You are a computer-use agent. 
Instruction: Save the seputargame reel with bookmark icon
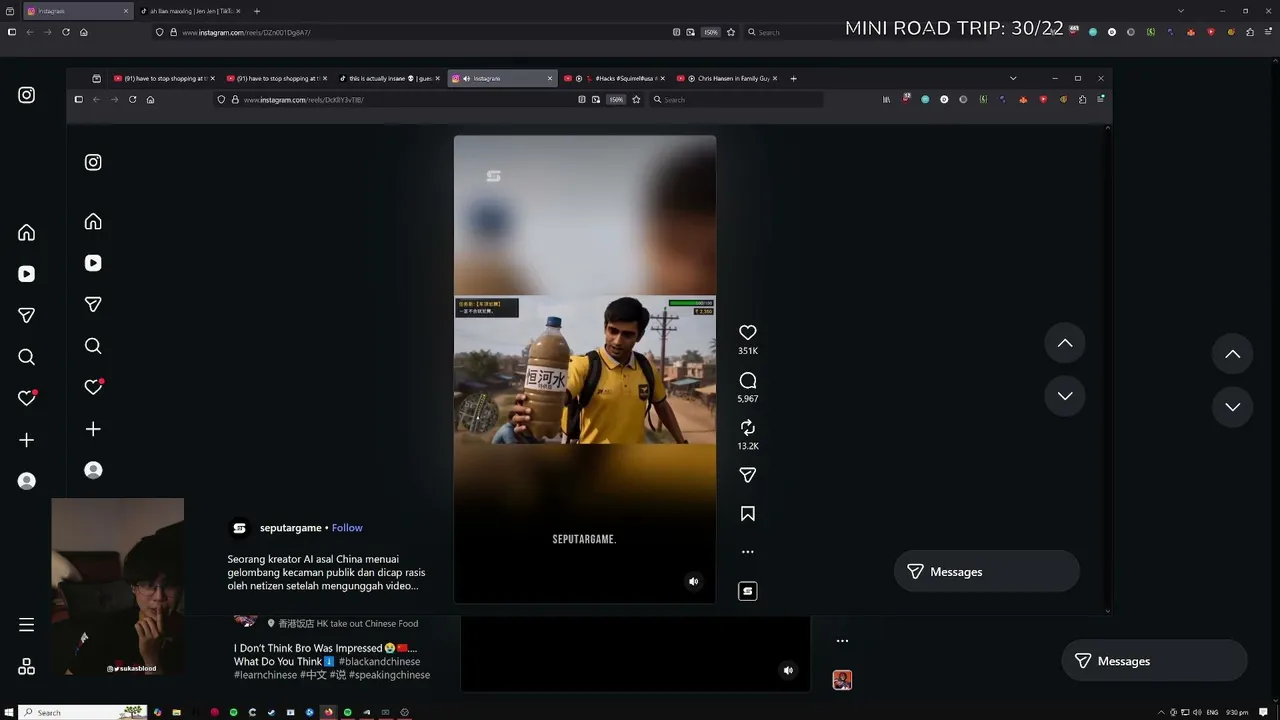[x=747, y=513]
